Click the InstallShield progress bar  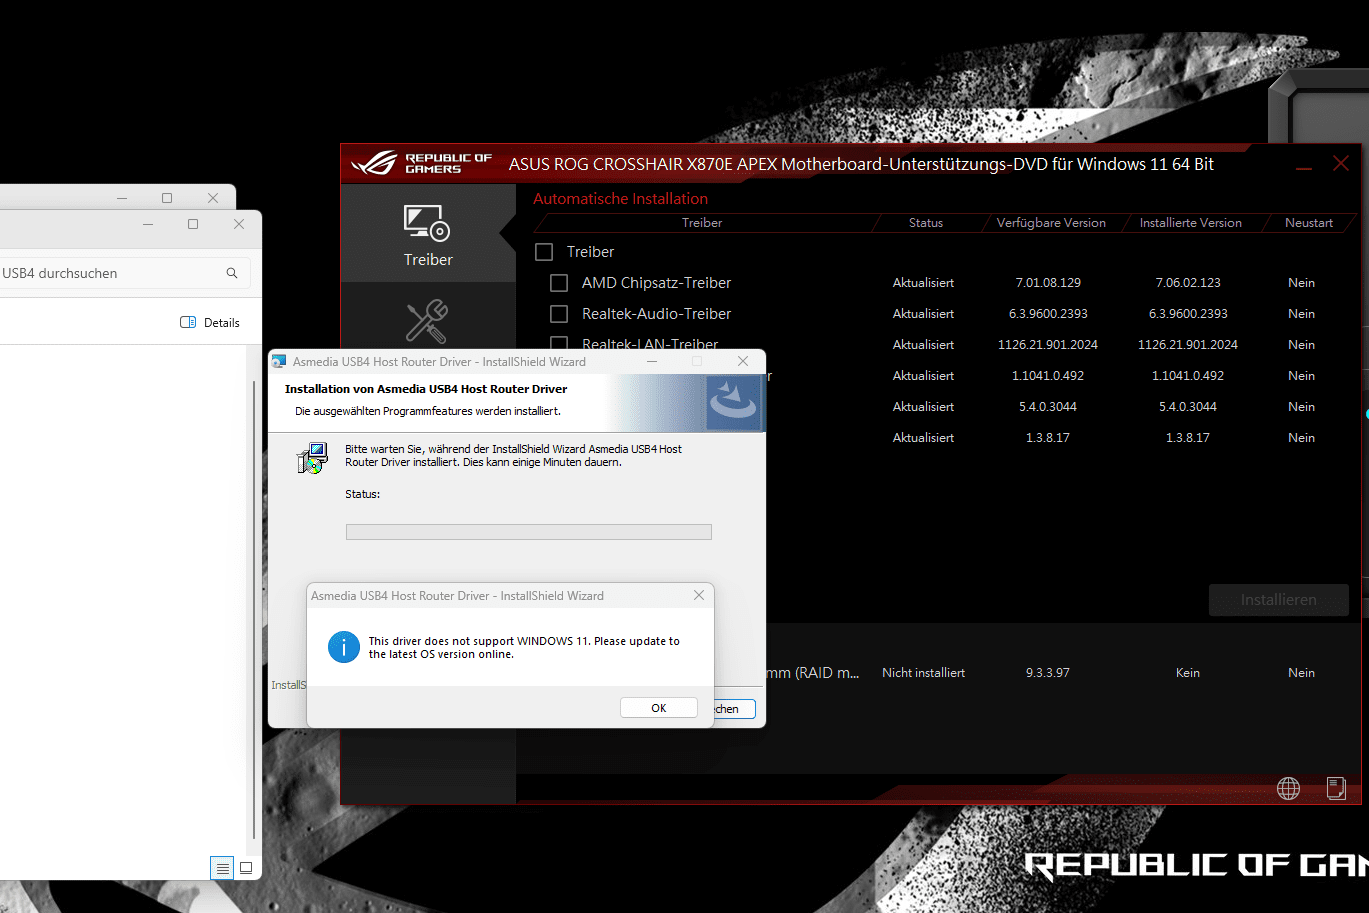(x=528, y=532)
